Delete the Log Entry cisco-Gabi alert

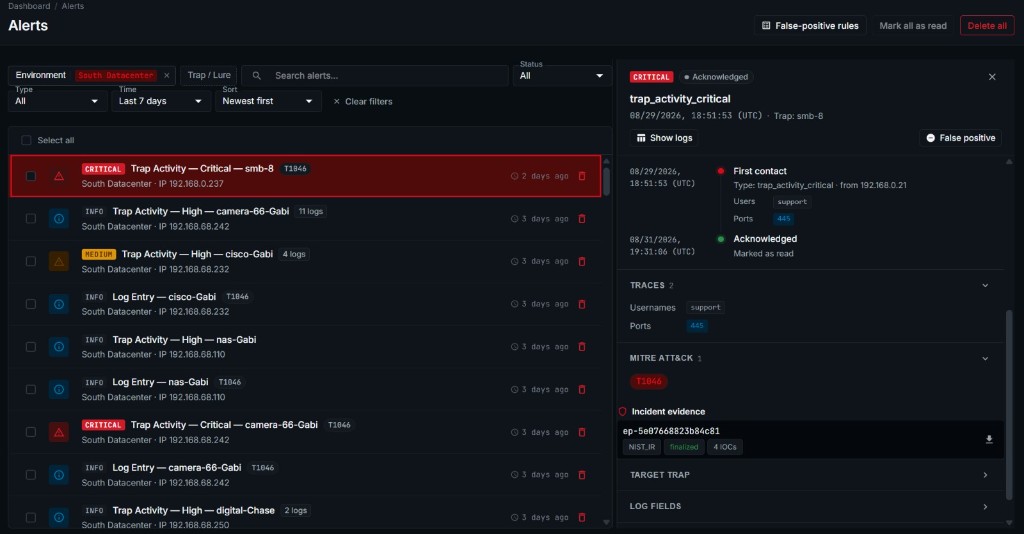pyautogui.click(x=582, y=304)
